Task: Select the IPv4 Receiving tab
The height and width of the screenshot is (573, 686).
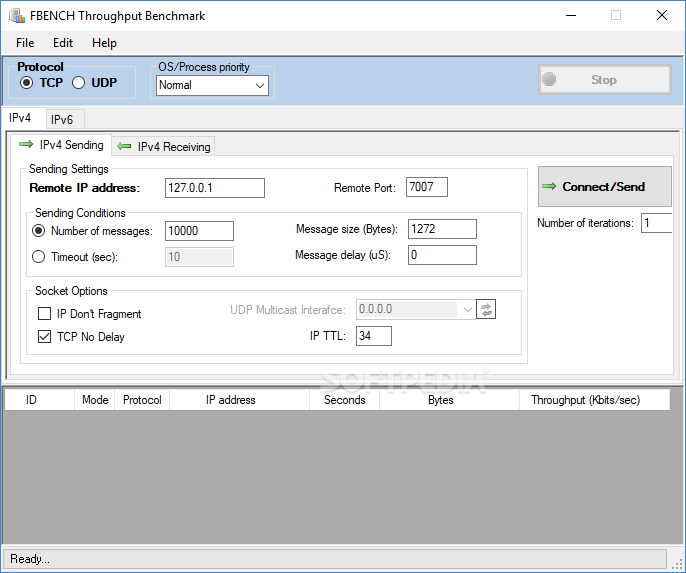Action: pos(164,147)
